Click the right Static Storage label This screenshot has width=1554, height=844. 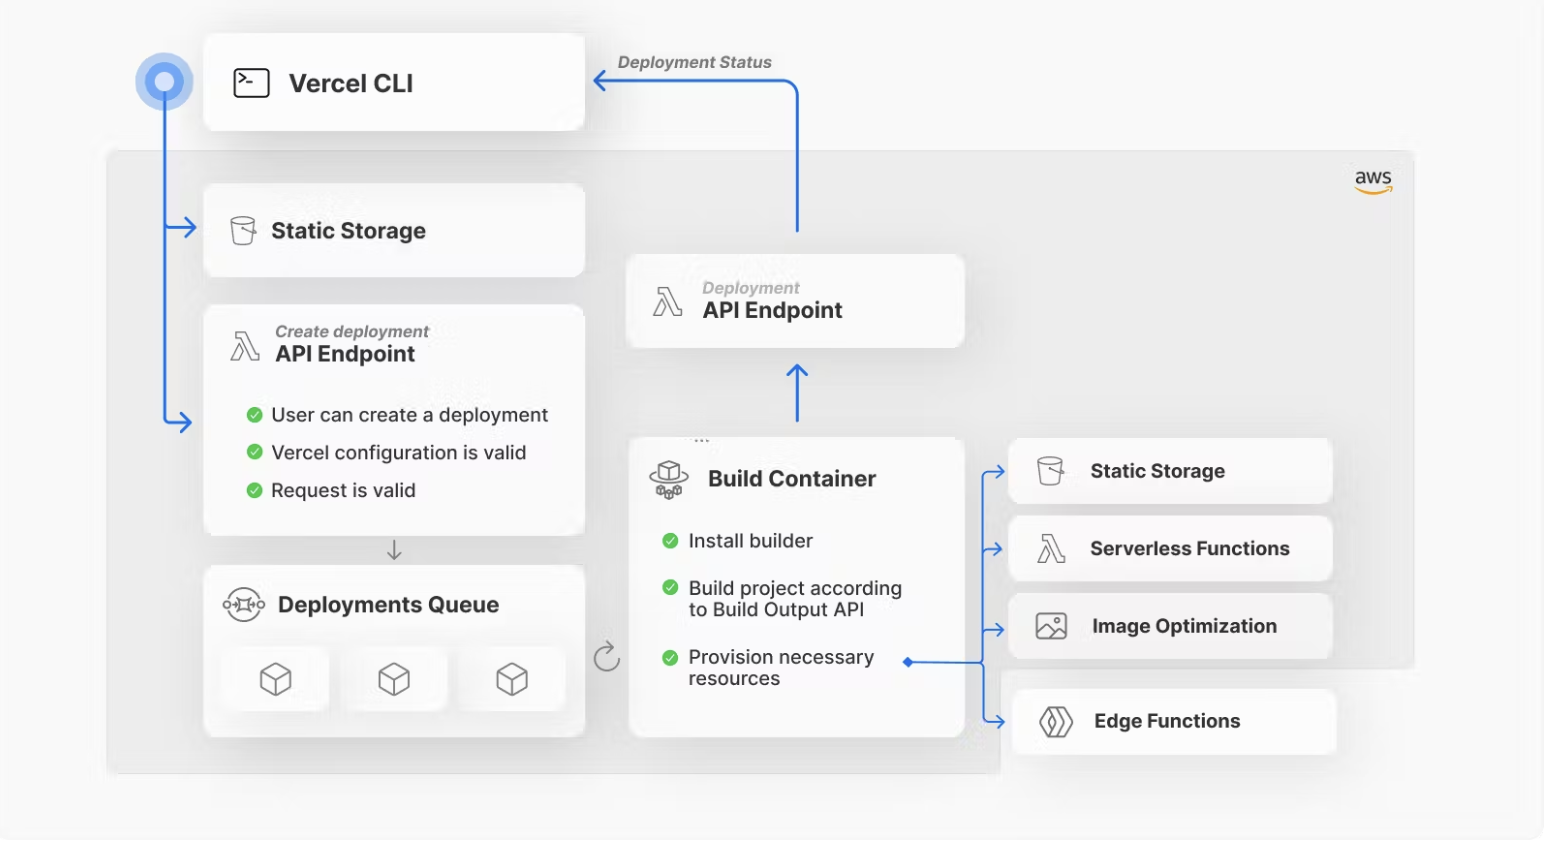pyautogui.click(x=1157, y=471)
